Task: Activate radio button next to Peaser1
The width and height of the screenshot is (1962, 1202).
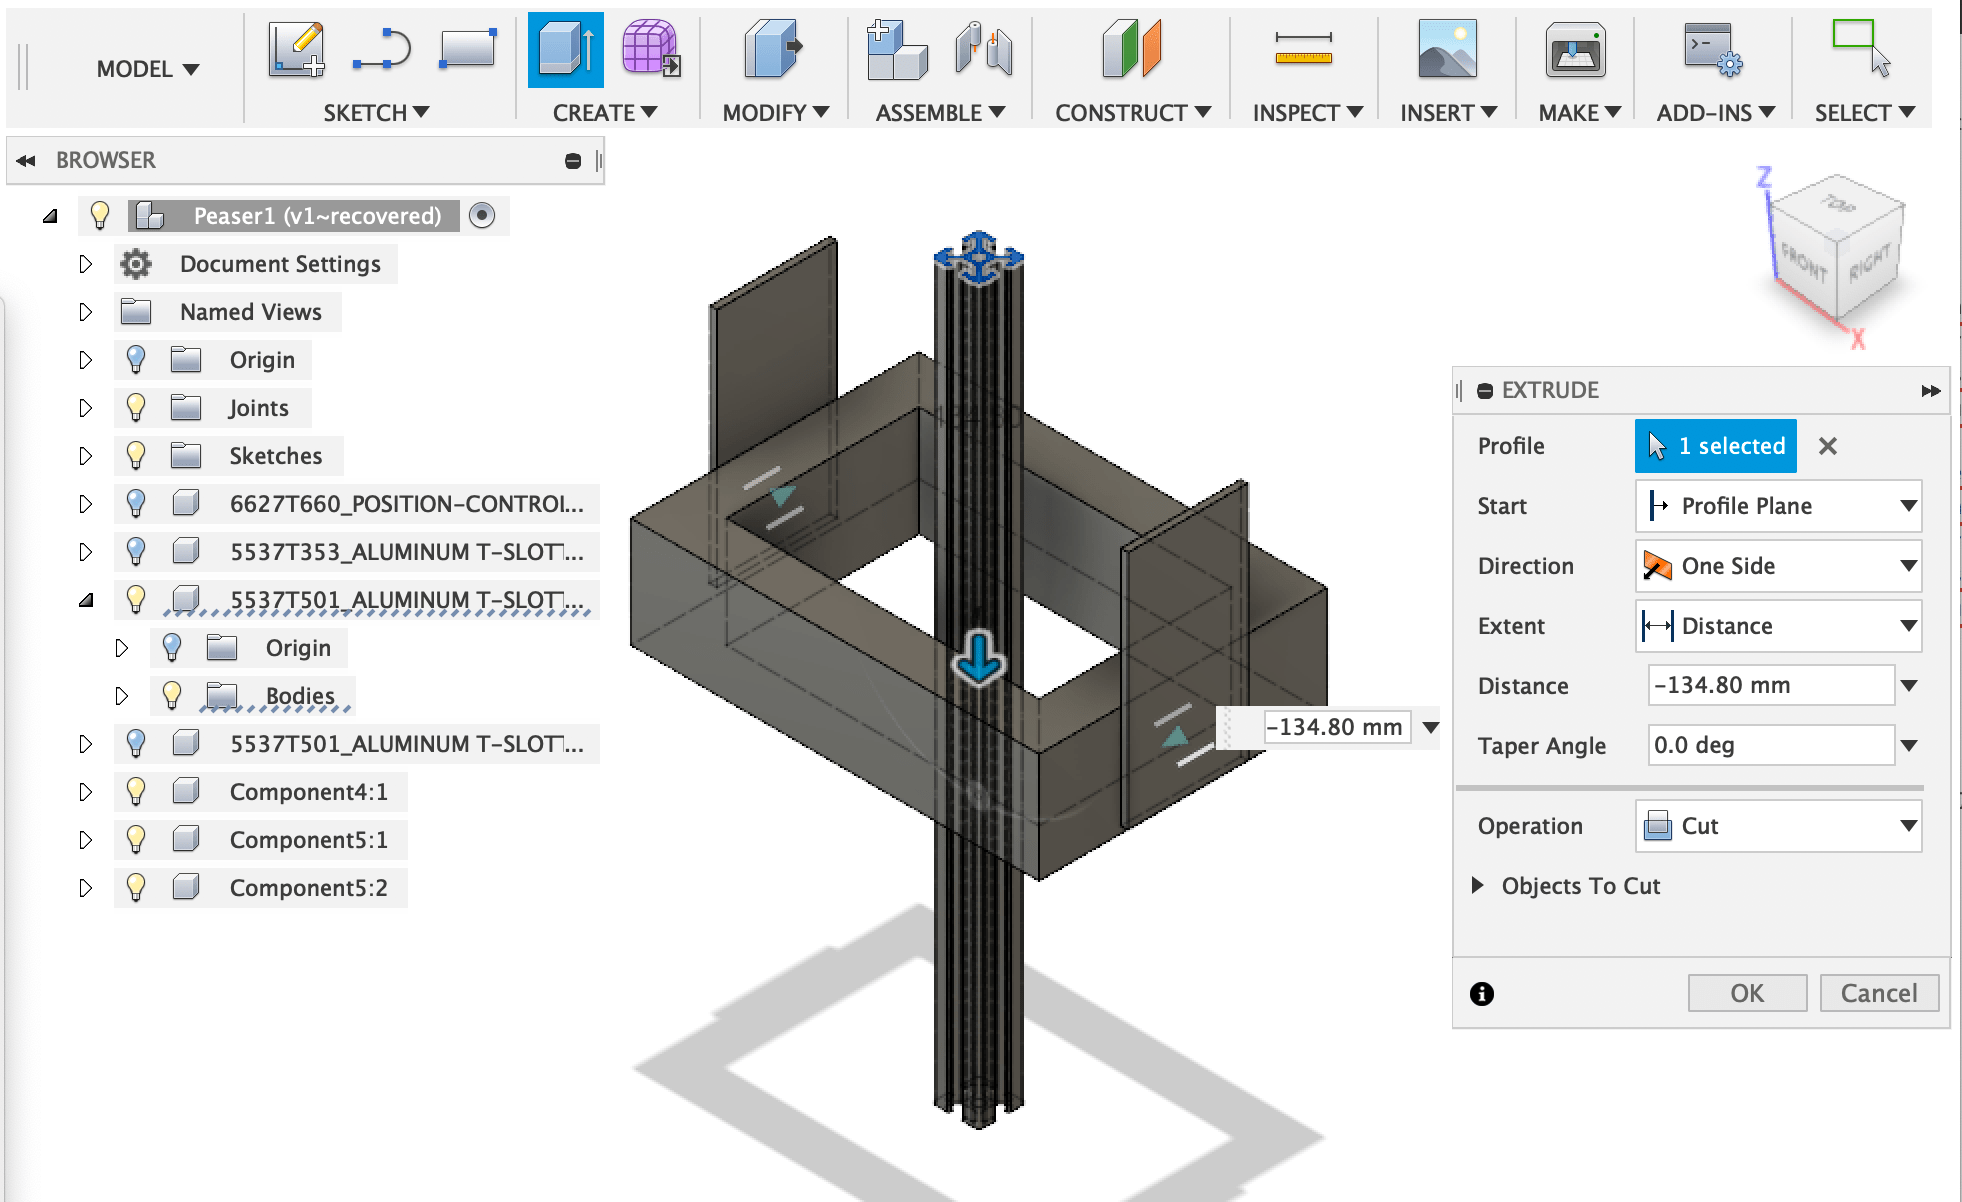Action: point(482,216)
